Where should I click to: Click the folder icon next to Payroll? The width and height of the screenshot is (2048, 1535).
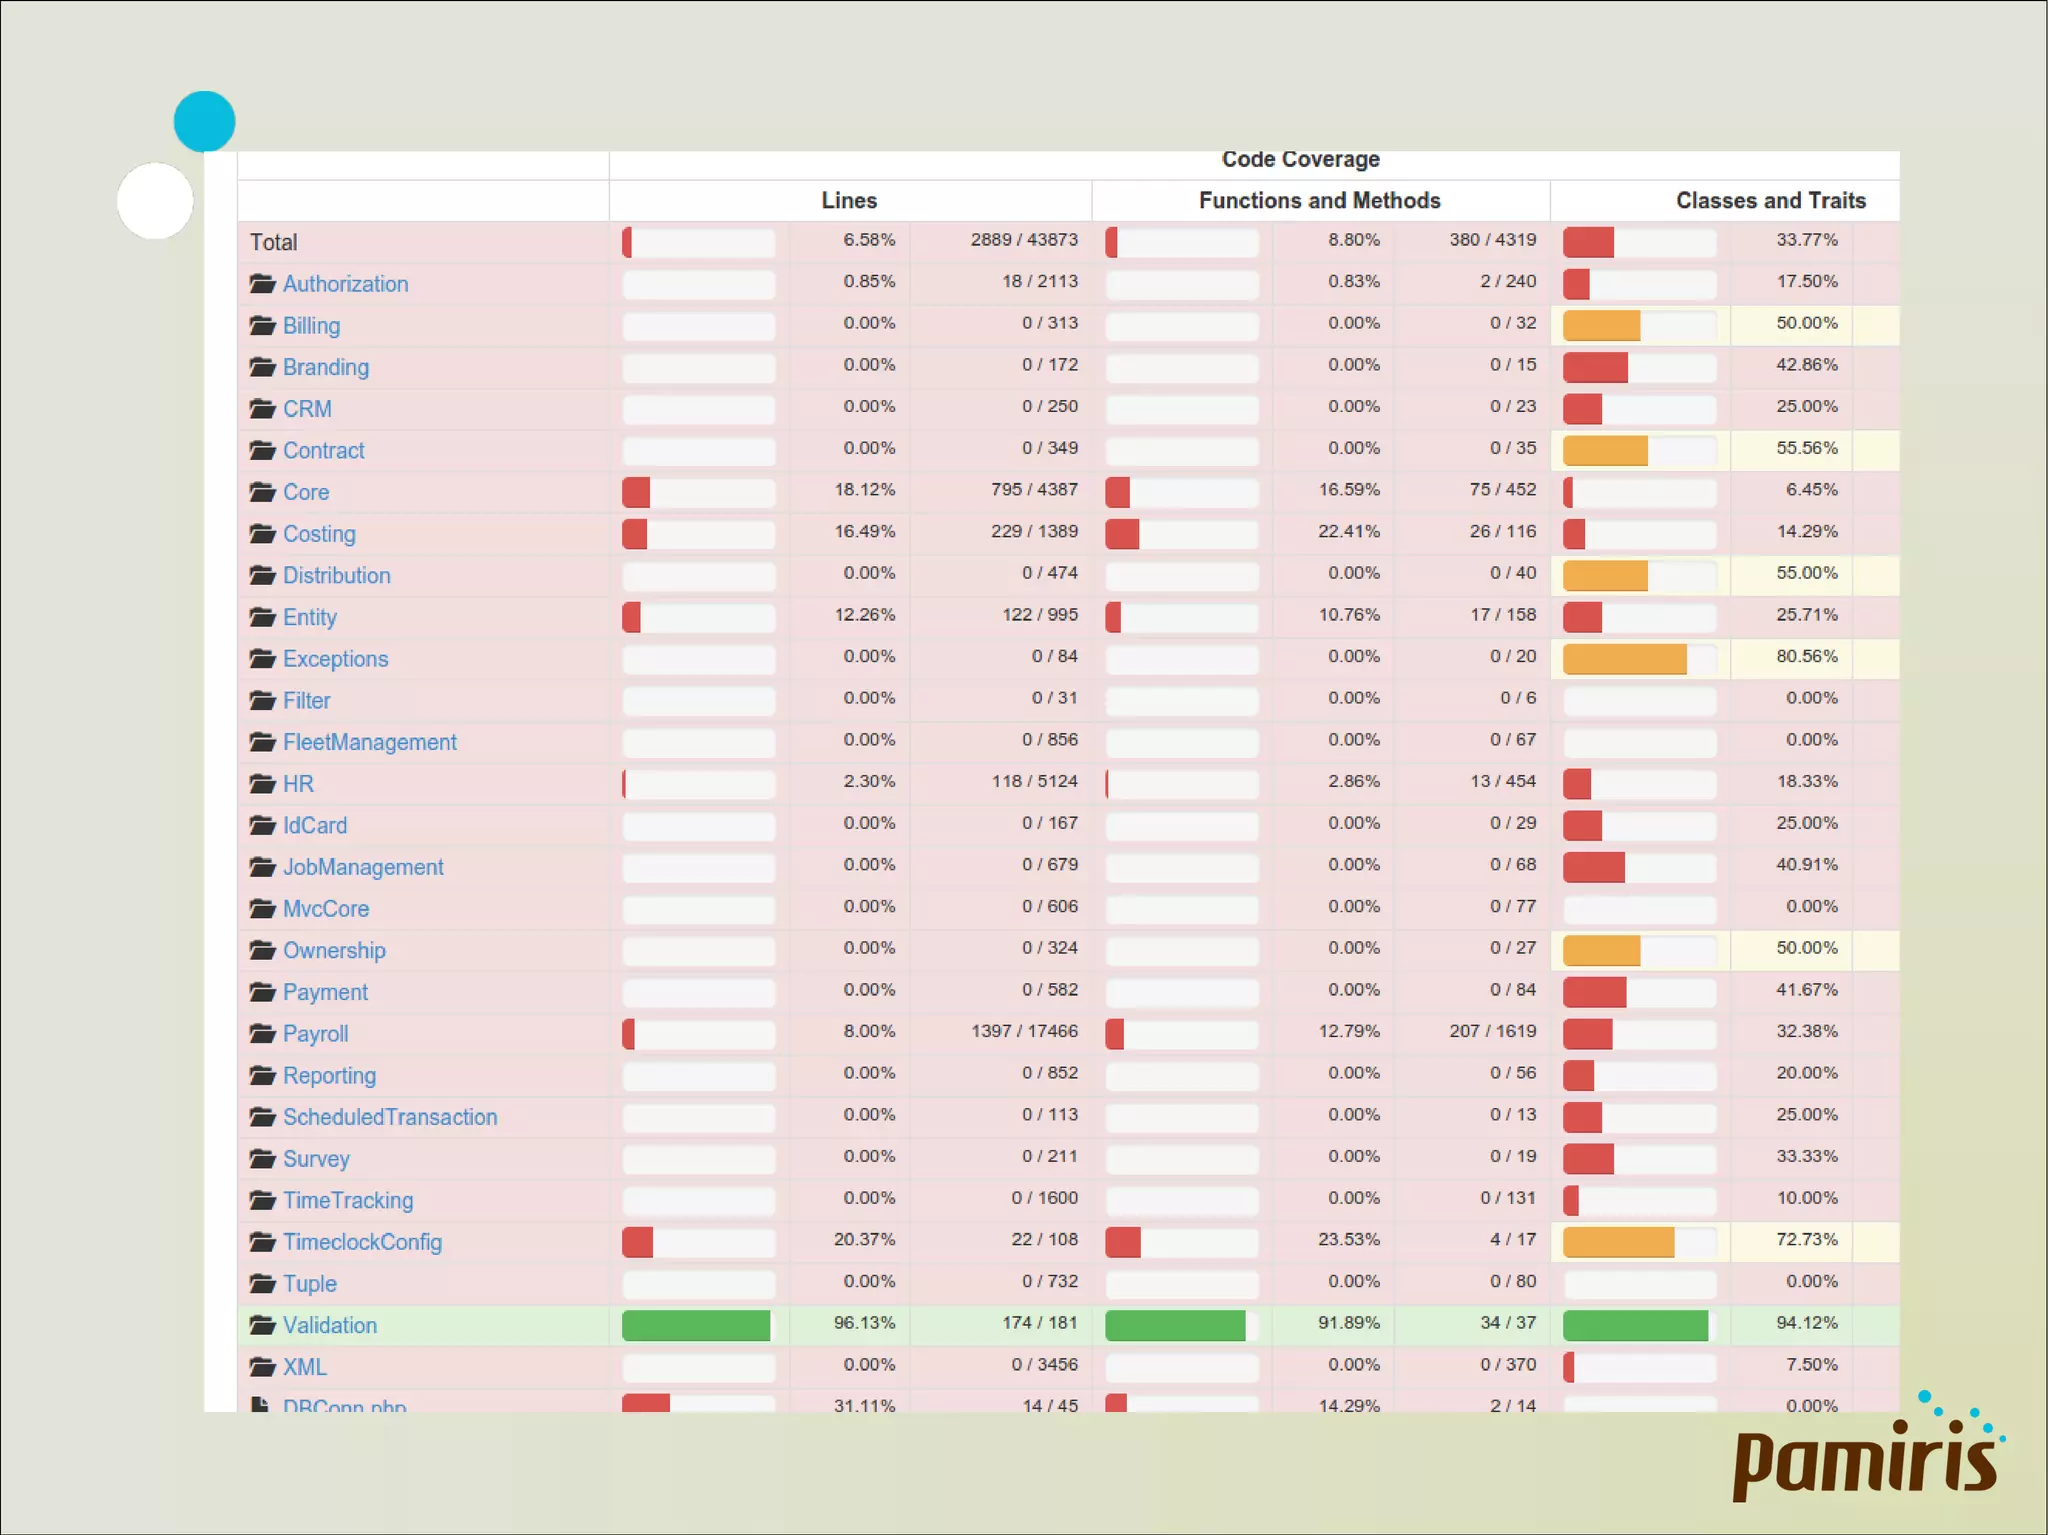[262, 1034]
